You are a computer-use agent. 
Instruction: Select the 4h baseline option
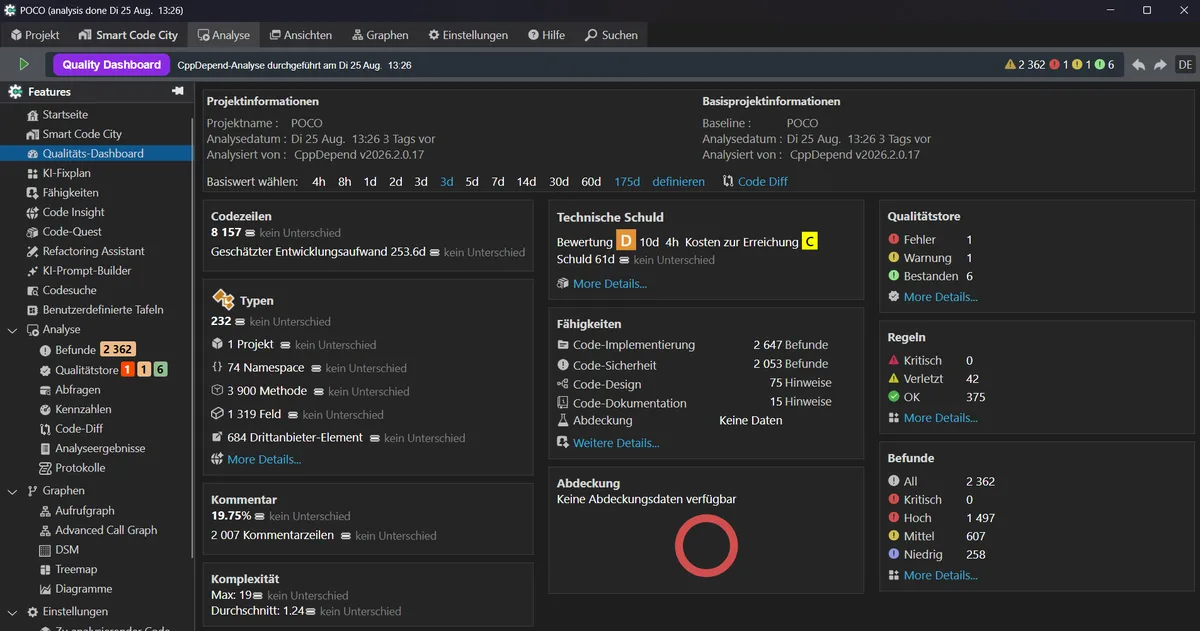tap(319, 182)
